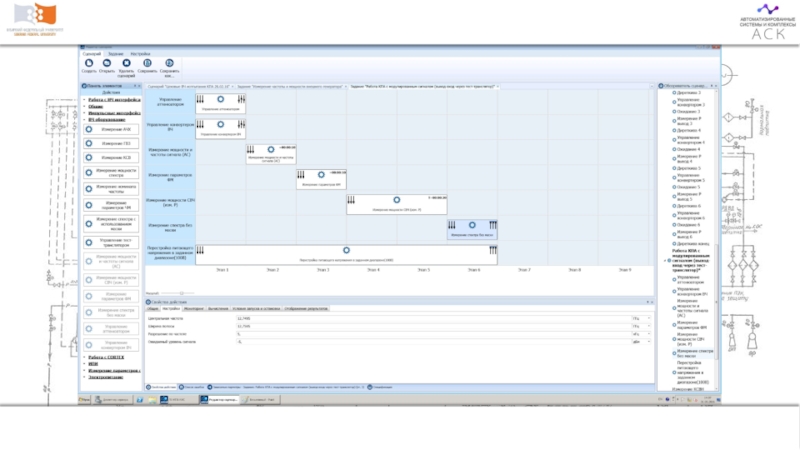Select Измерение спектра с использованием маски icon

89,223
